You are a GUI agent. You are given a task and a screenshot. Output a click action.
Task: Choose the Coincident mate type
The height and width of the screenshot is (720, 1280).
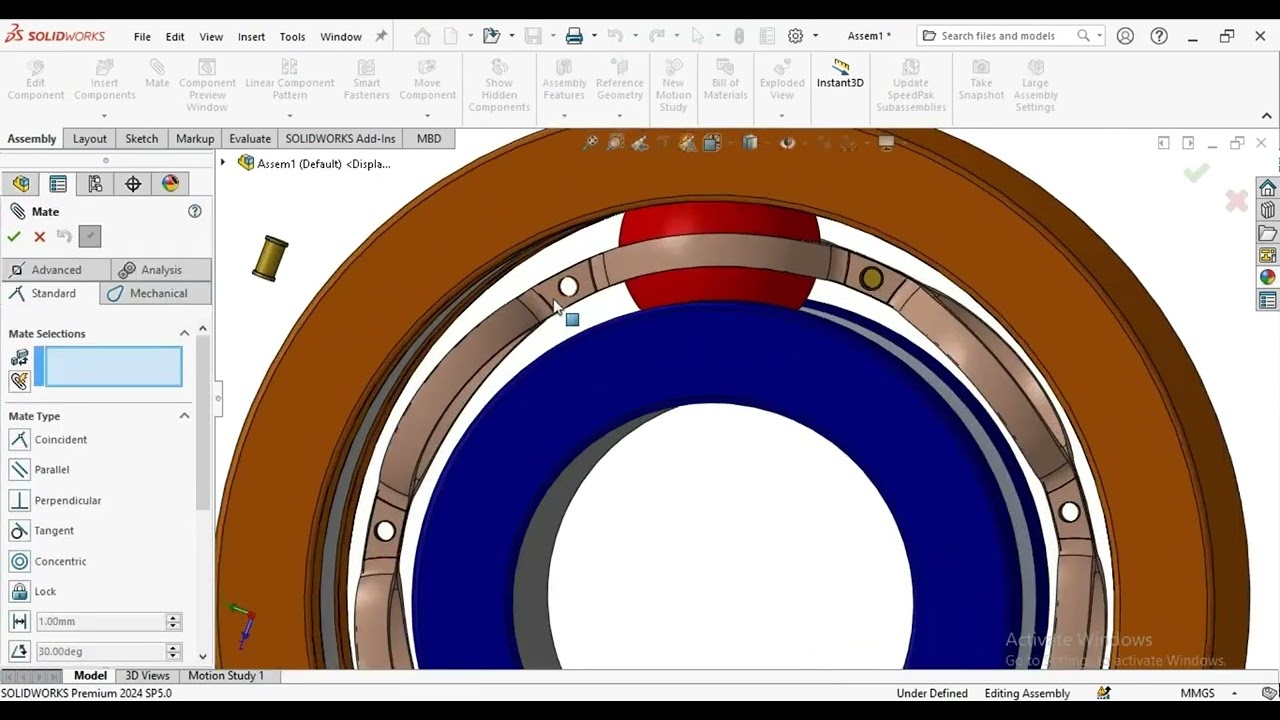(x=49, y=440)
